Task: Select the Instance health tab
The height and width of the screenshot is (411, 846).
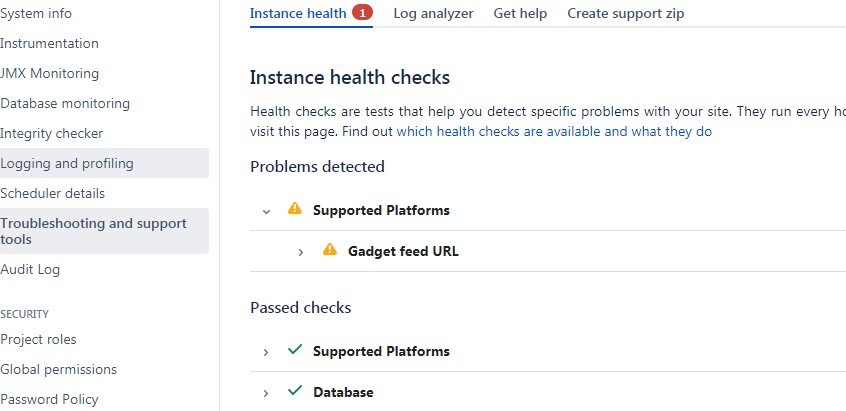Action: tap(298, 13)
